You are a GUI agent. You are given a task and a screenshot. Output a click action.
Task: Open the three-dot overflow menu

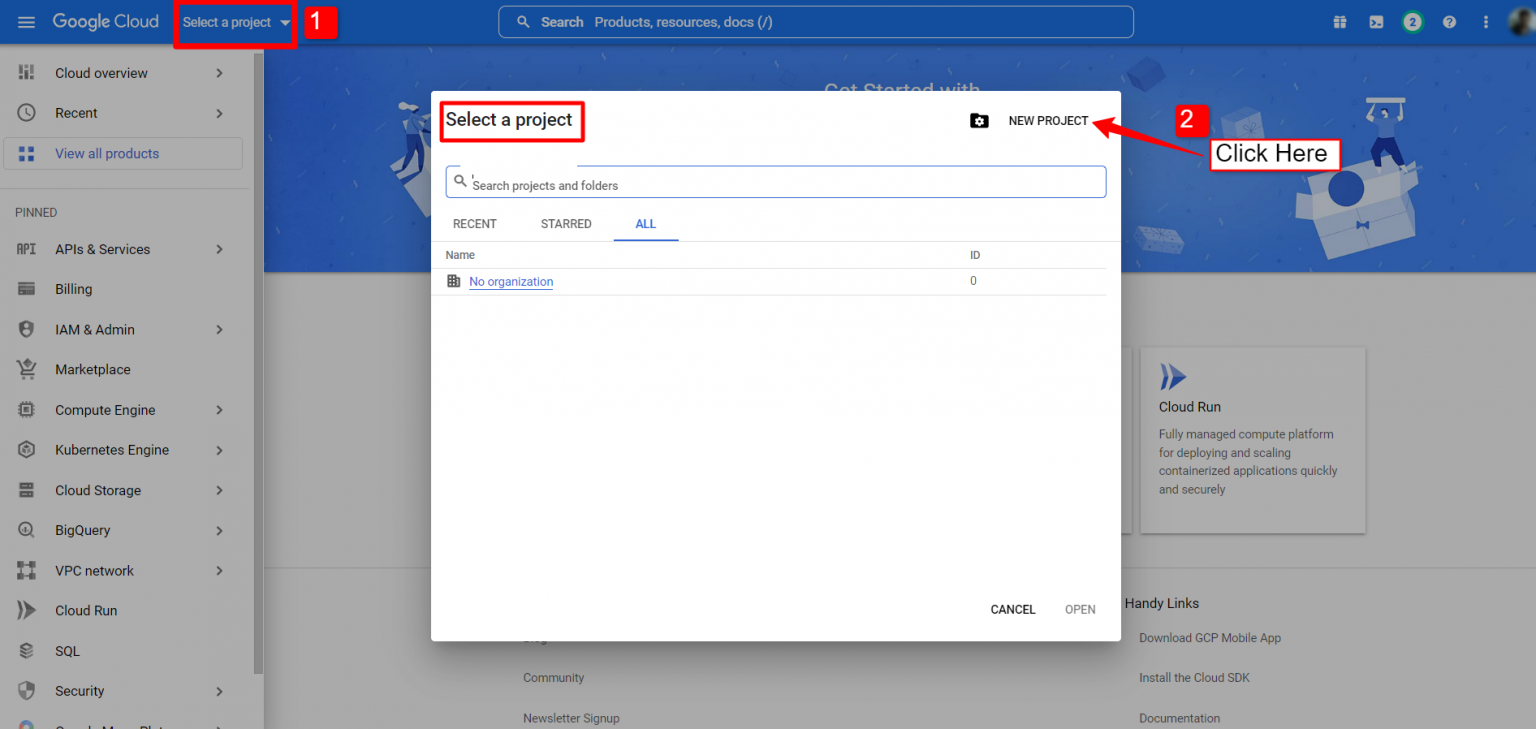click(x=1487, y=21)
